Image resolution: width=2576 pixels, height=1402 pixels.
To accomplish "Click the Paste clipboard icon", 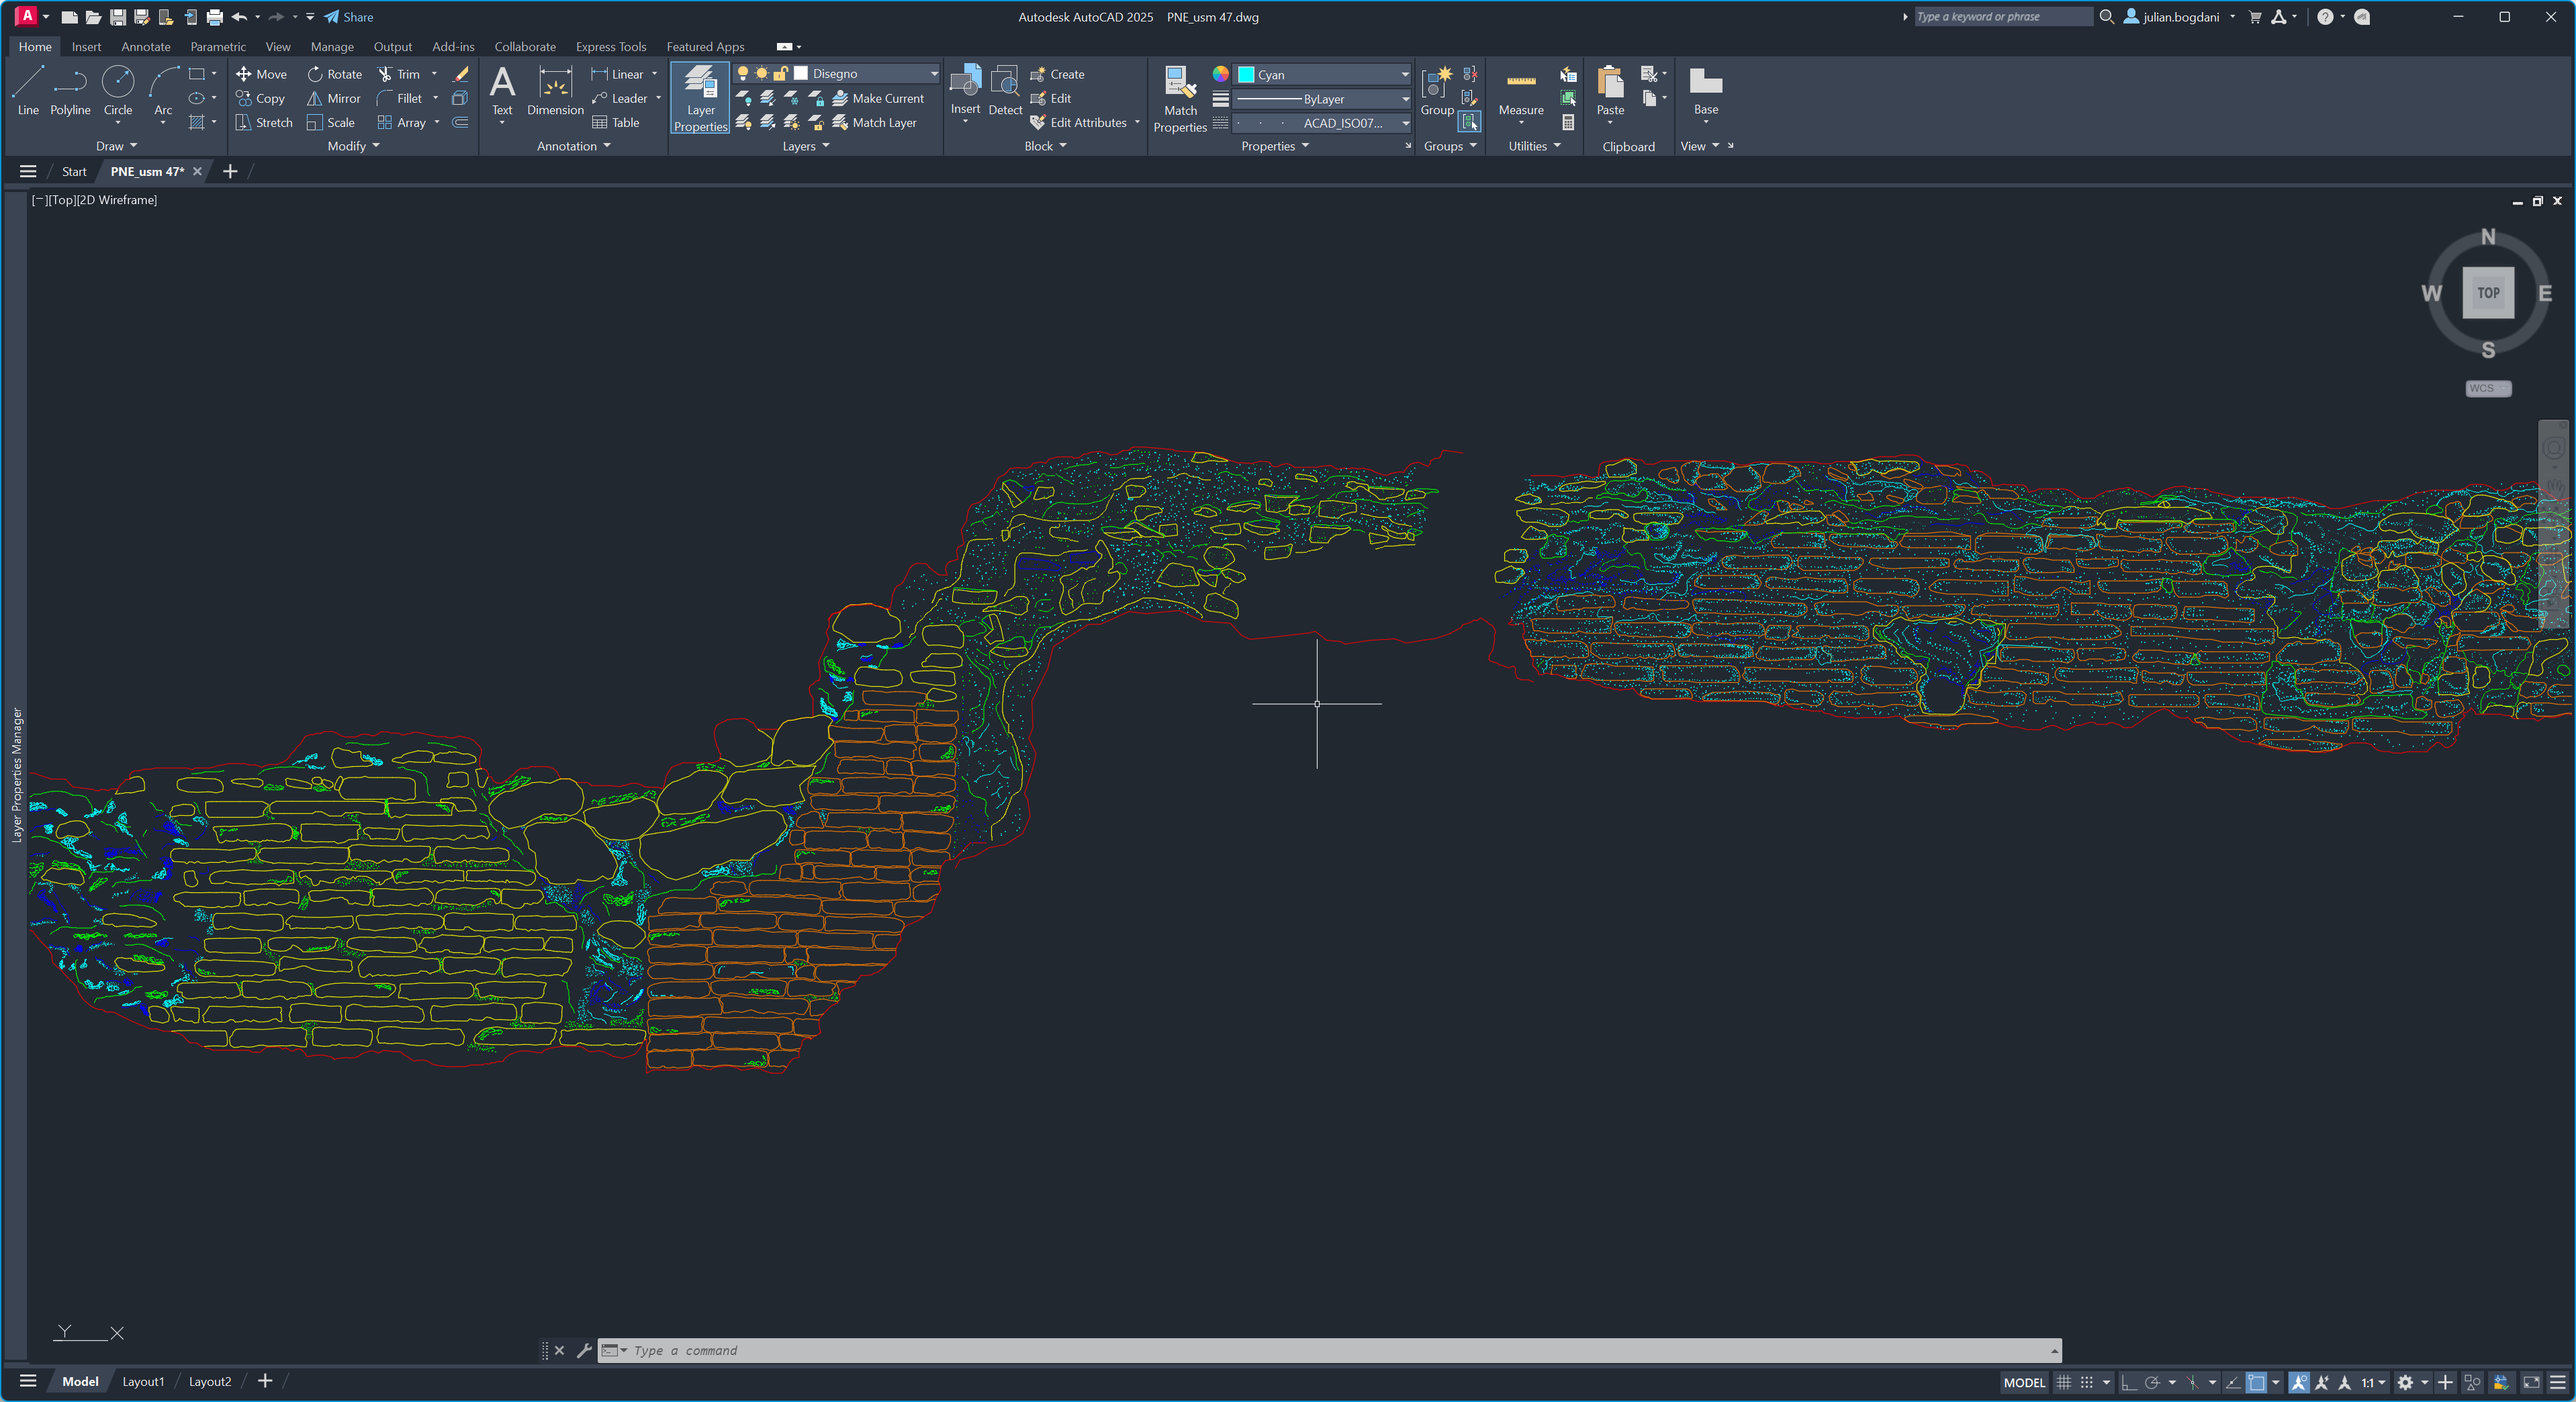I will coord(1610,91).
